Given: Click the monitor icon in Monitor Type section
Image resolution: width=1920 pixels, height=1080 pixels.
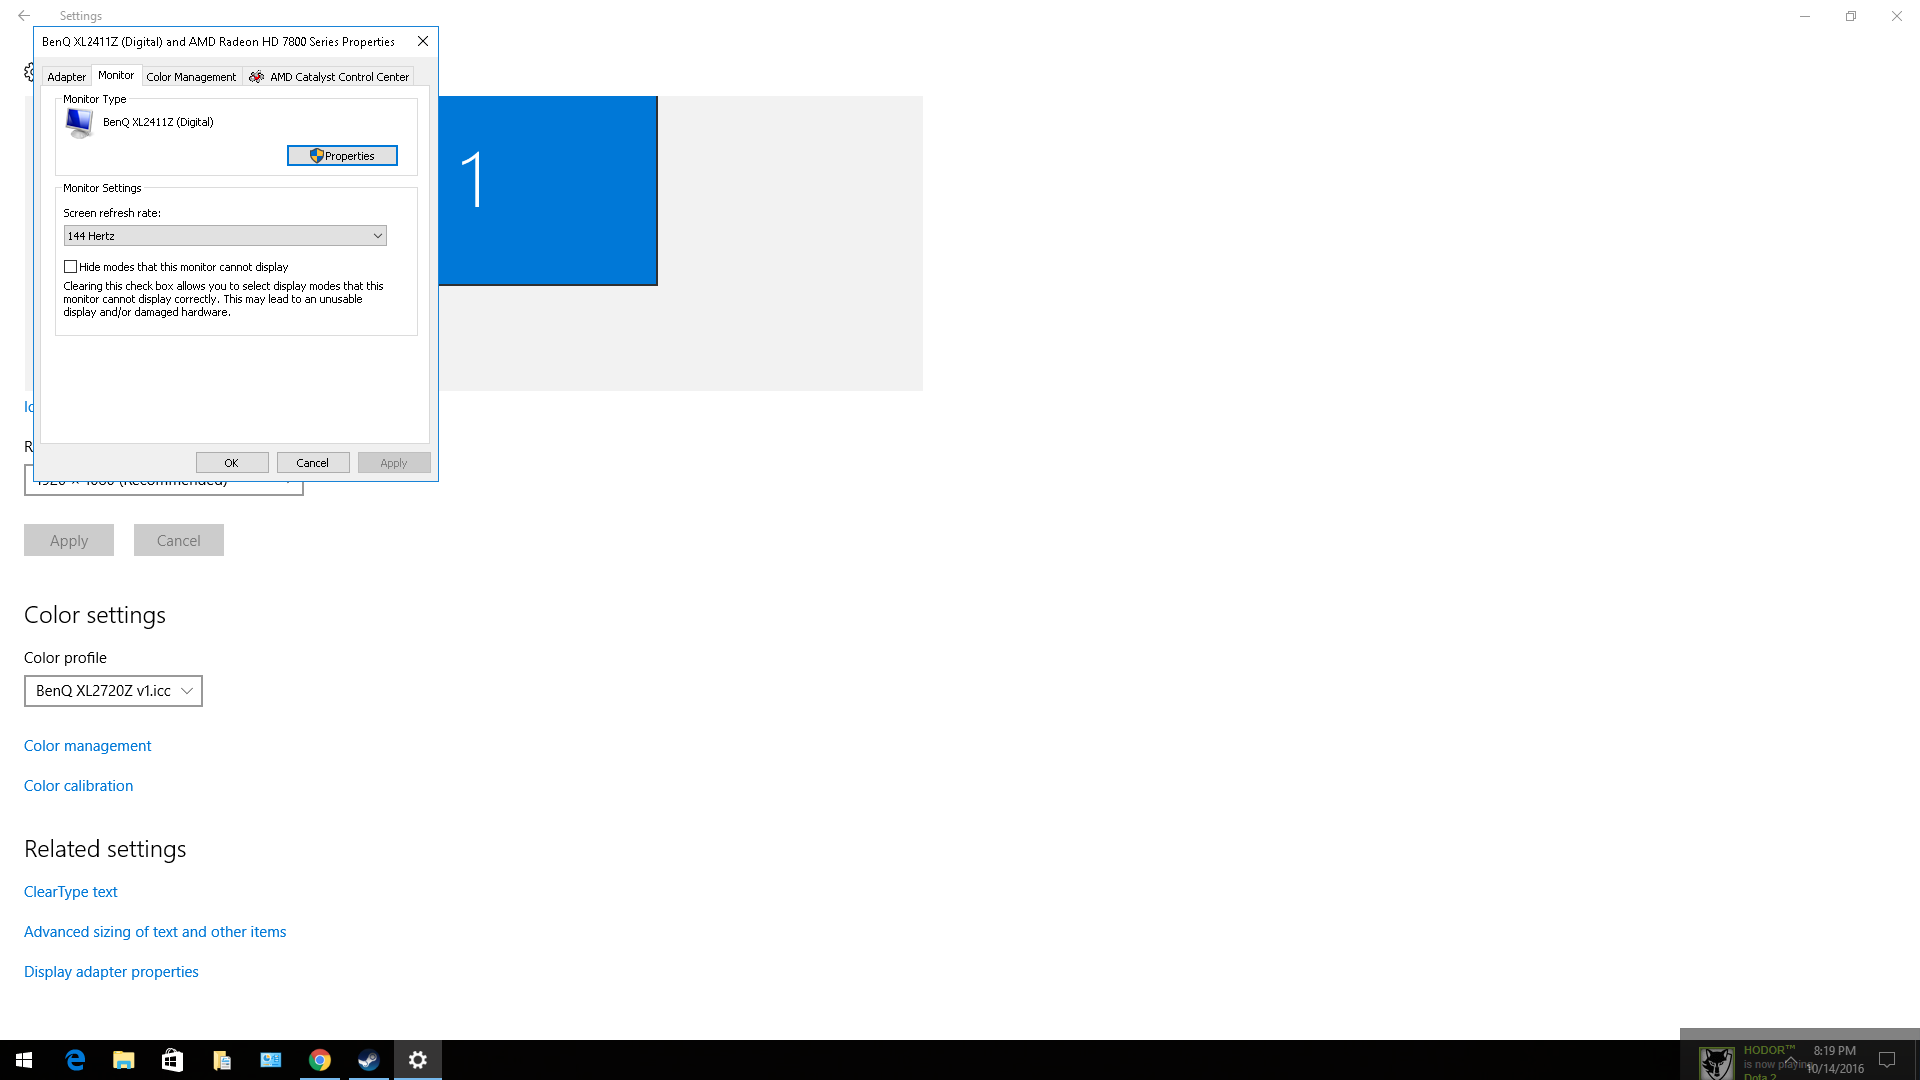Looking at the screenshot, I should [79, 121].
